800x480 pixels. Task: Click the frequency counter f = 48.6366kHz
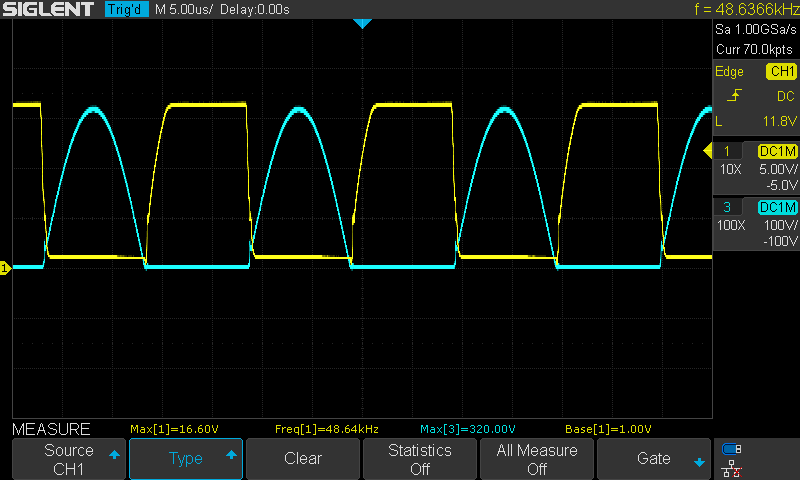point(746,9)
